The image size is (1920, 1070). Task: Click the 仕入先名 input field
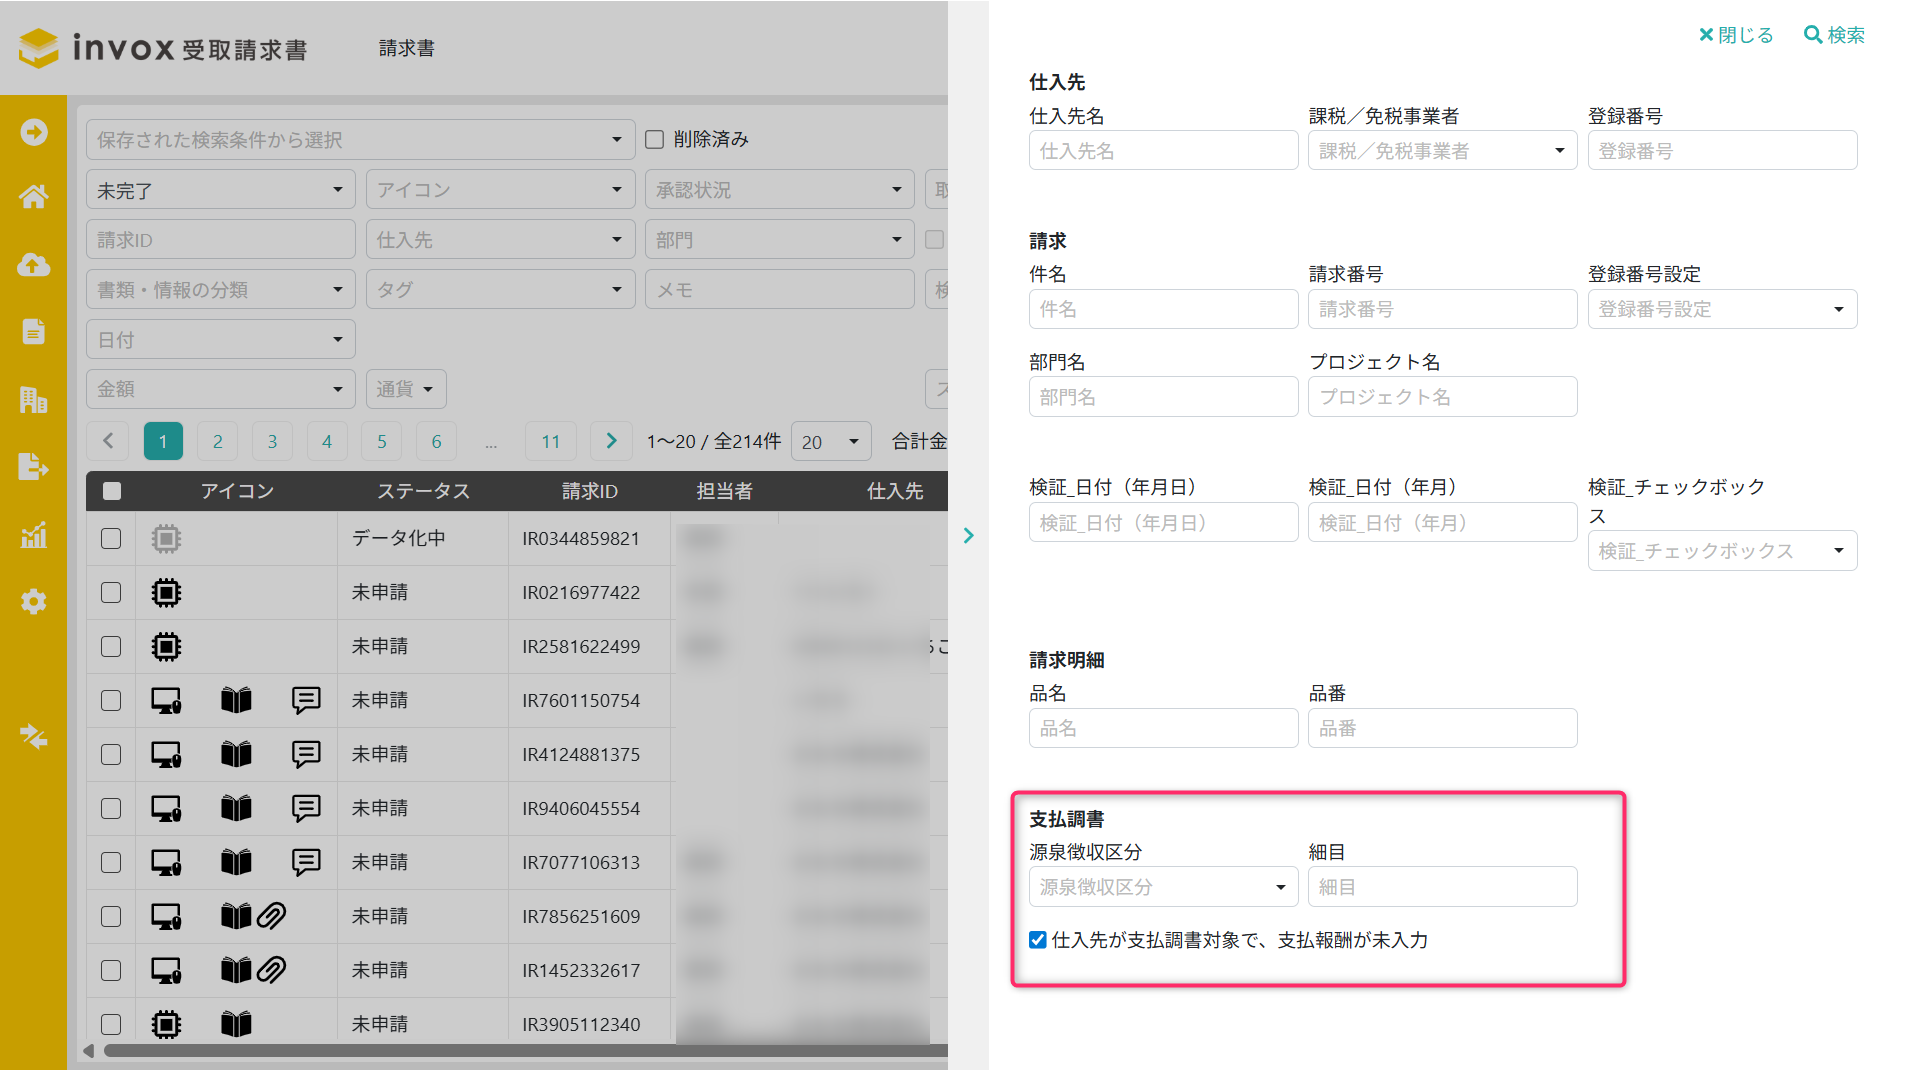(x=1163, y=151)
